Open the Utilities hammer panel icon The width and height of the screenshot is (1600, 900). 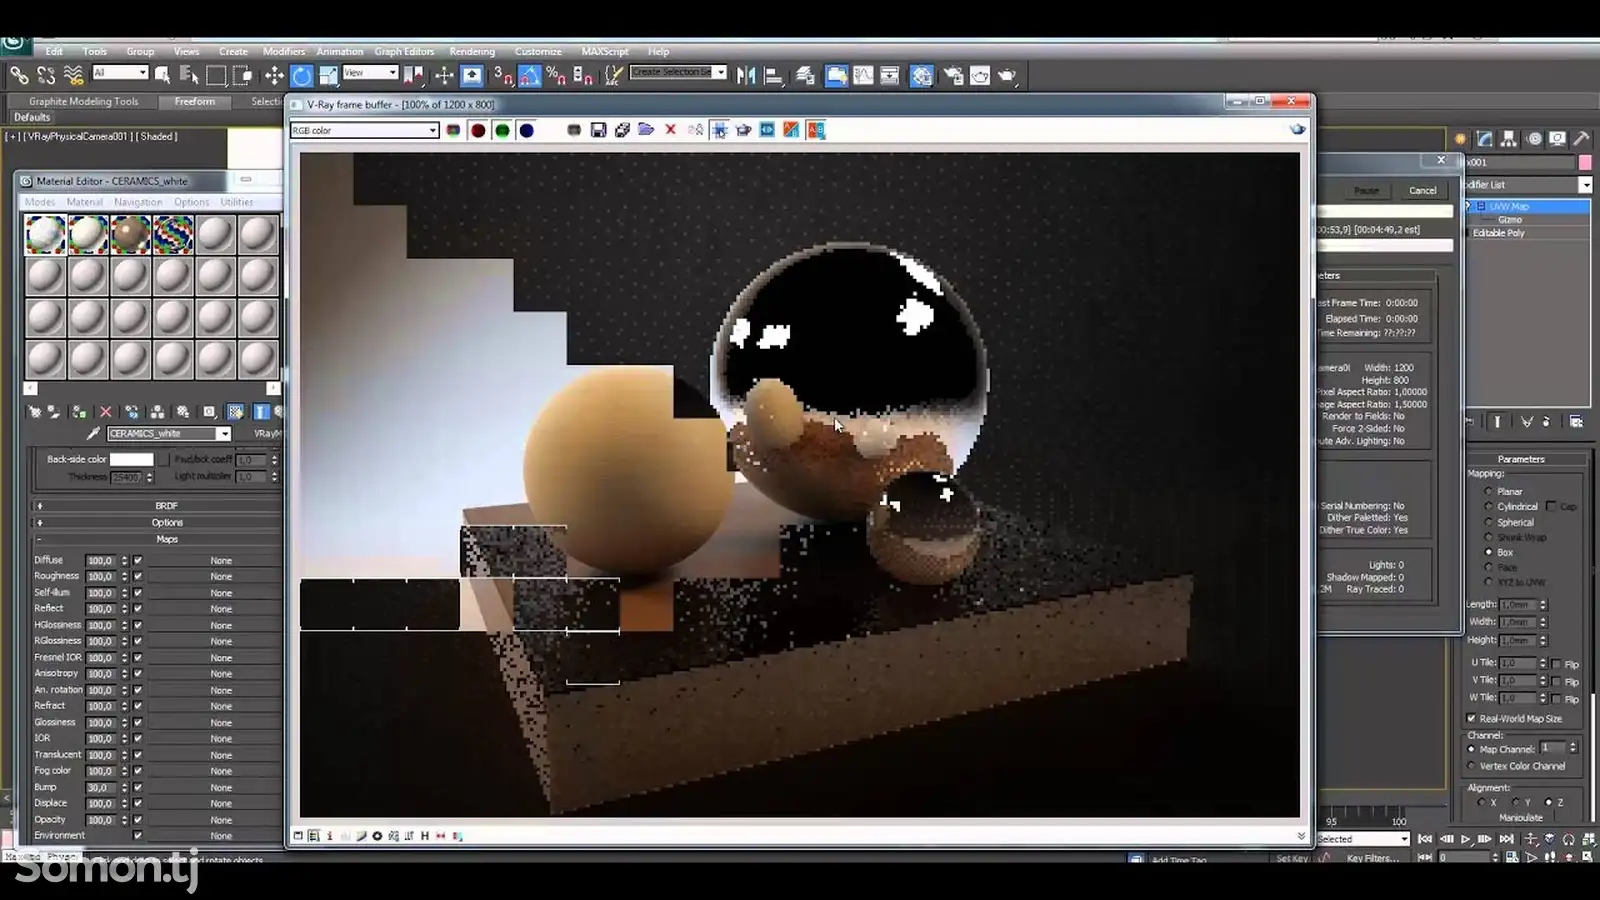[x=1581, y=139]
